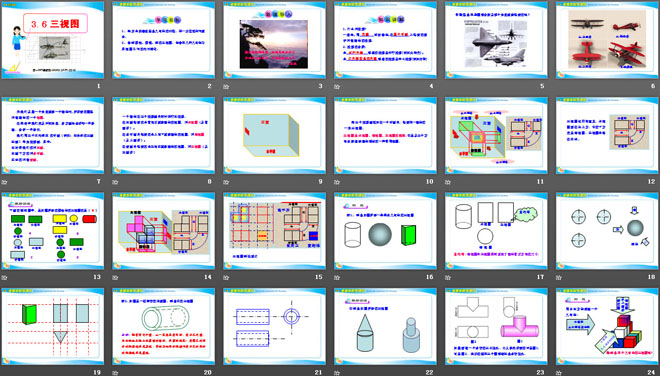
Task: Click the animation star icon under slide 18
Action: 559,277
